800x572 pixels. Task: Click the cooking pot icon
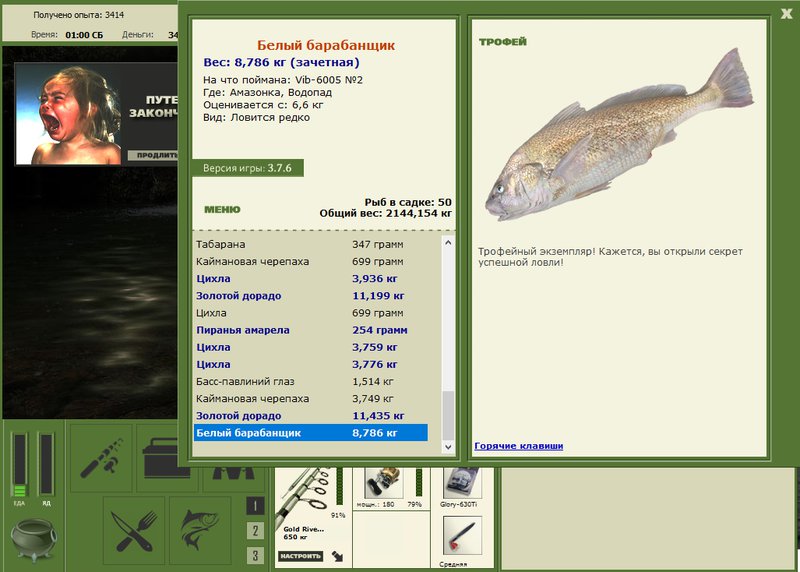coord(34,539)
